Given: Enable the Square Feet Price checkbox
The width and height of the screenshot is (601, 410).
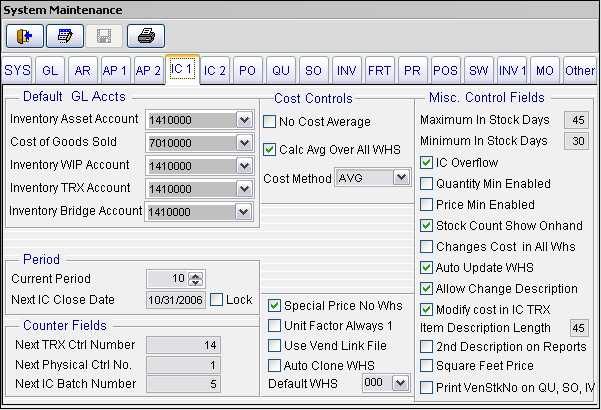Looking at the screenshot, I should (x=426, y=366).
